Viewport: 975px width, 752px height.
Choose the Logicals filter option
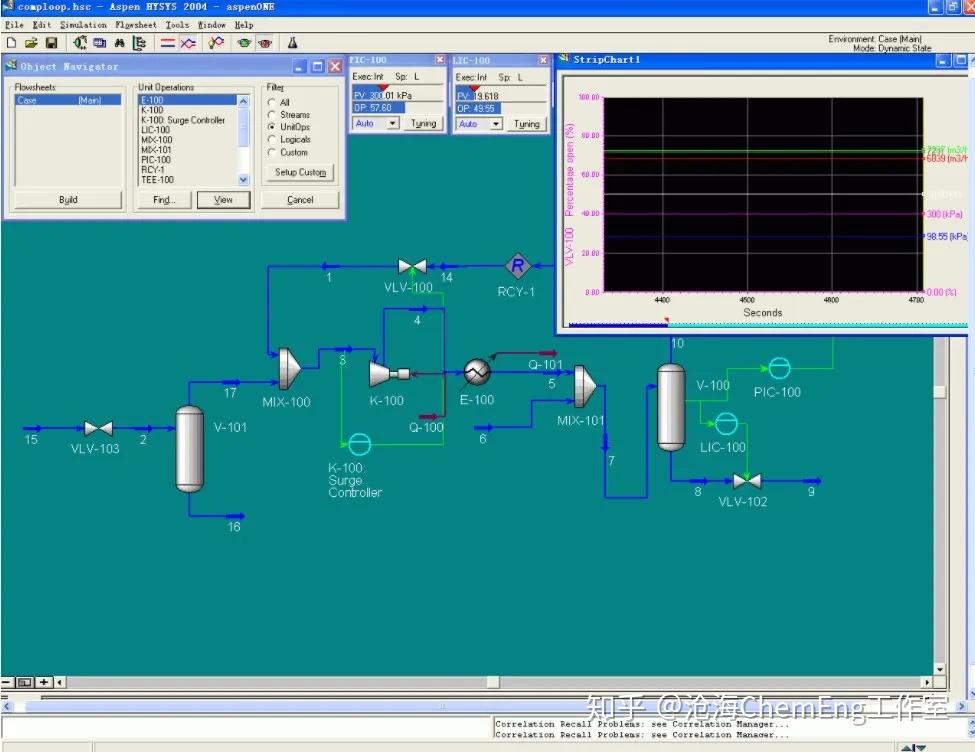[272, 140]
